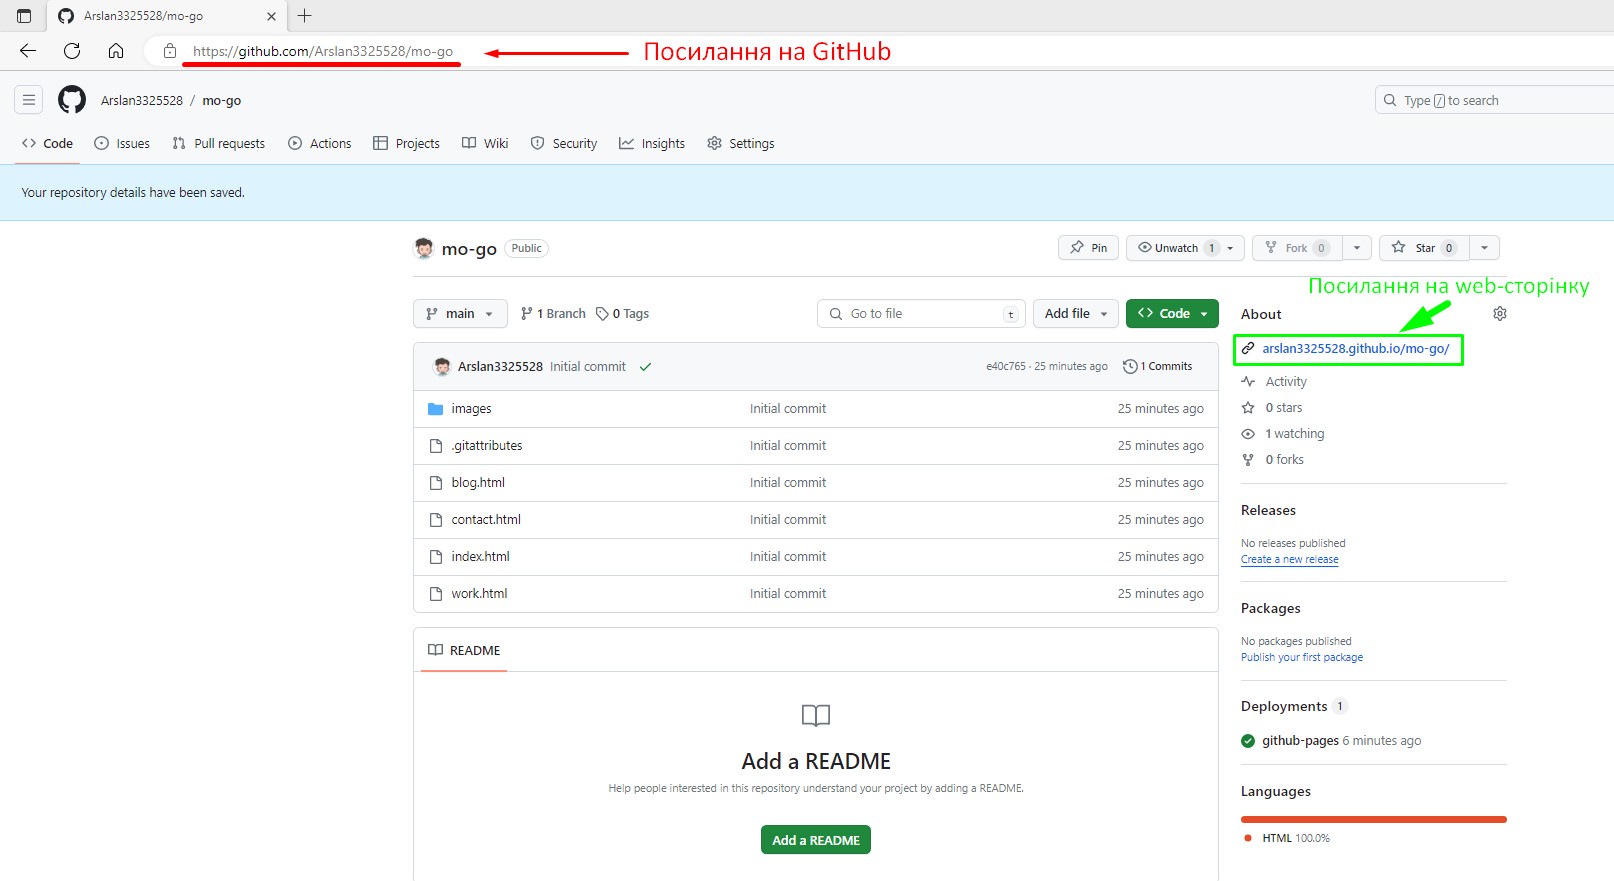Image resolution: width=1614 pixels, height=881 pixels.
Task: Click the Type / to search box
Action: point(1494,100)
